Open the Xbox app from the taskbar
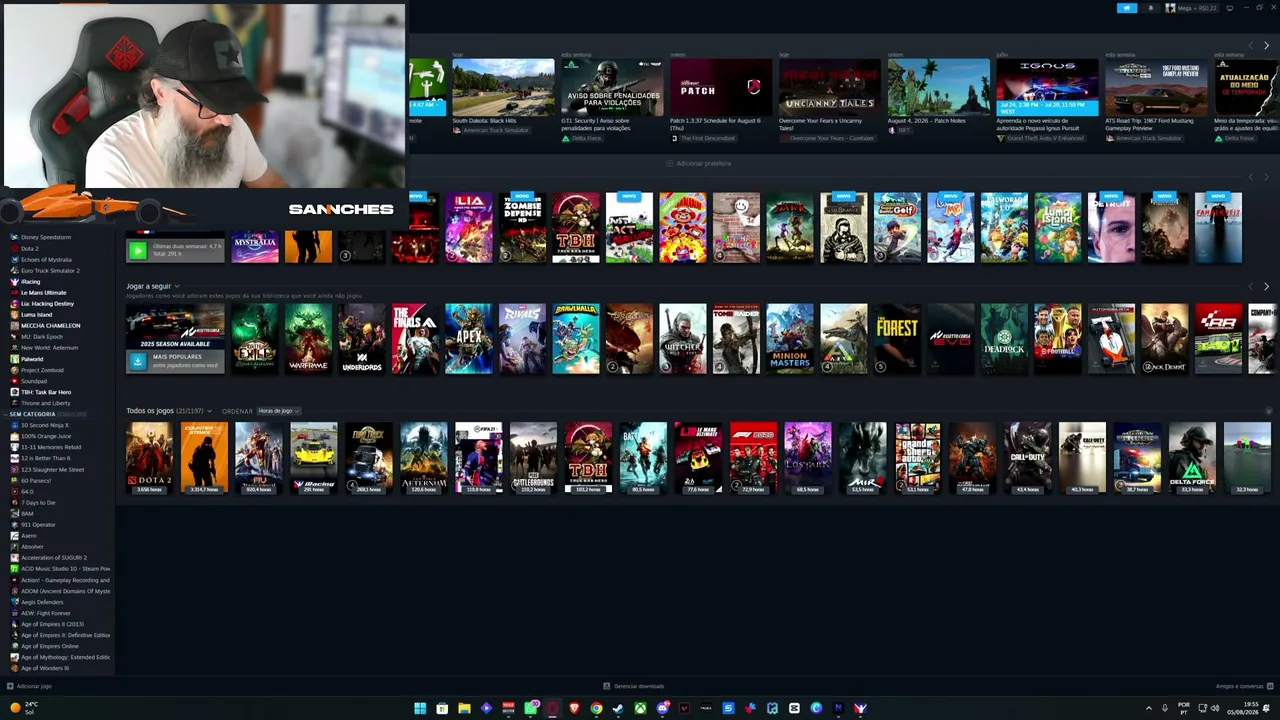The image size is (1280, 720). [x=640, y=708]
